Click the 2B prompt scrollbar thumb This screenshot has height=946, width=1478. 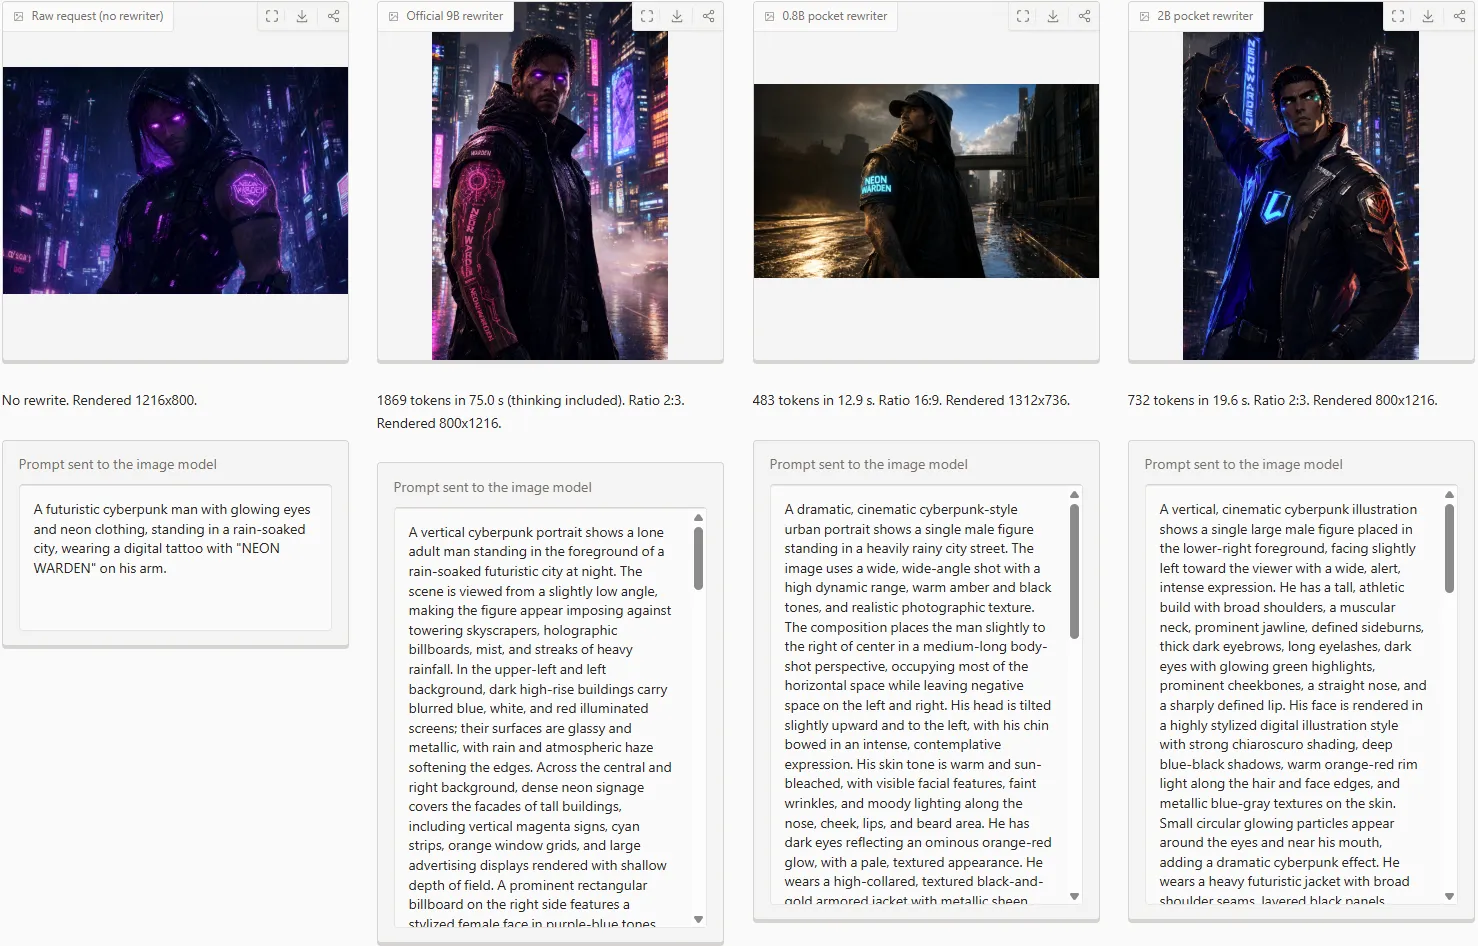pos(1449,548)
